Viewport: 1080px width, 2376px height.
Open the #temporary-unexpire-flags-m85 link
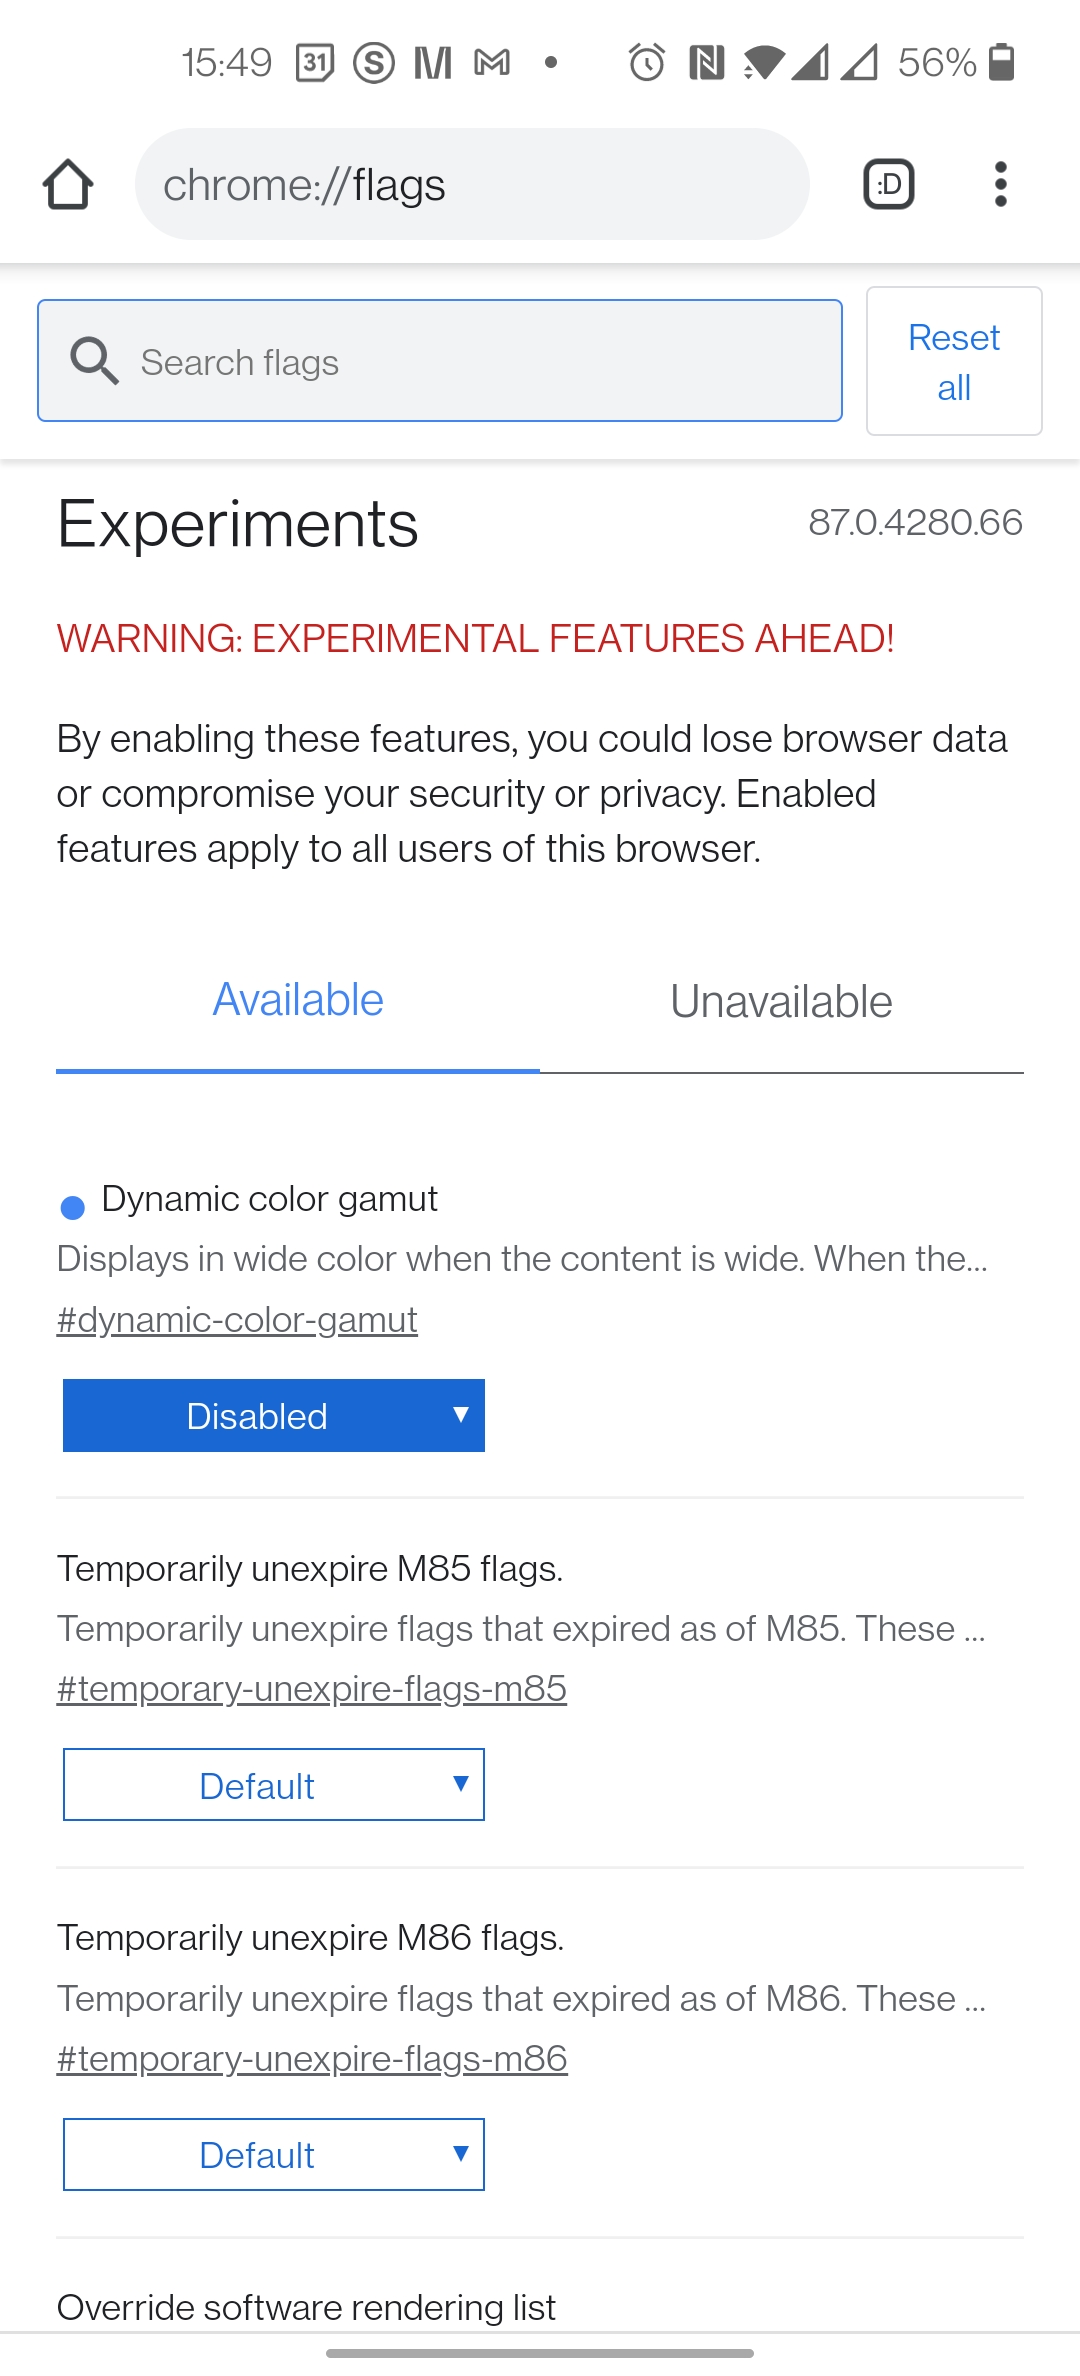click(x=312, y=1689)
